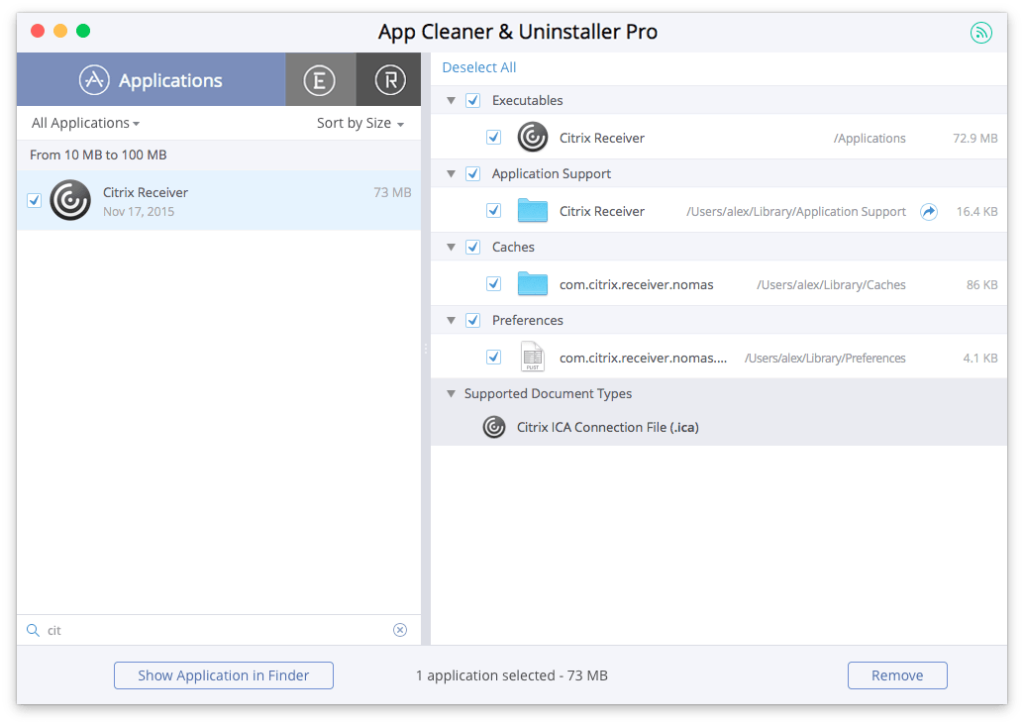
Task: Switch to the Applications tab
Action: point(151,80)
